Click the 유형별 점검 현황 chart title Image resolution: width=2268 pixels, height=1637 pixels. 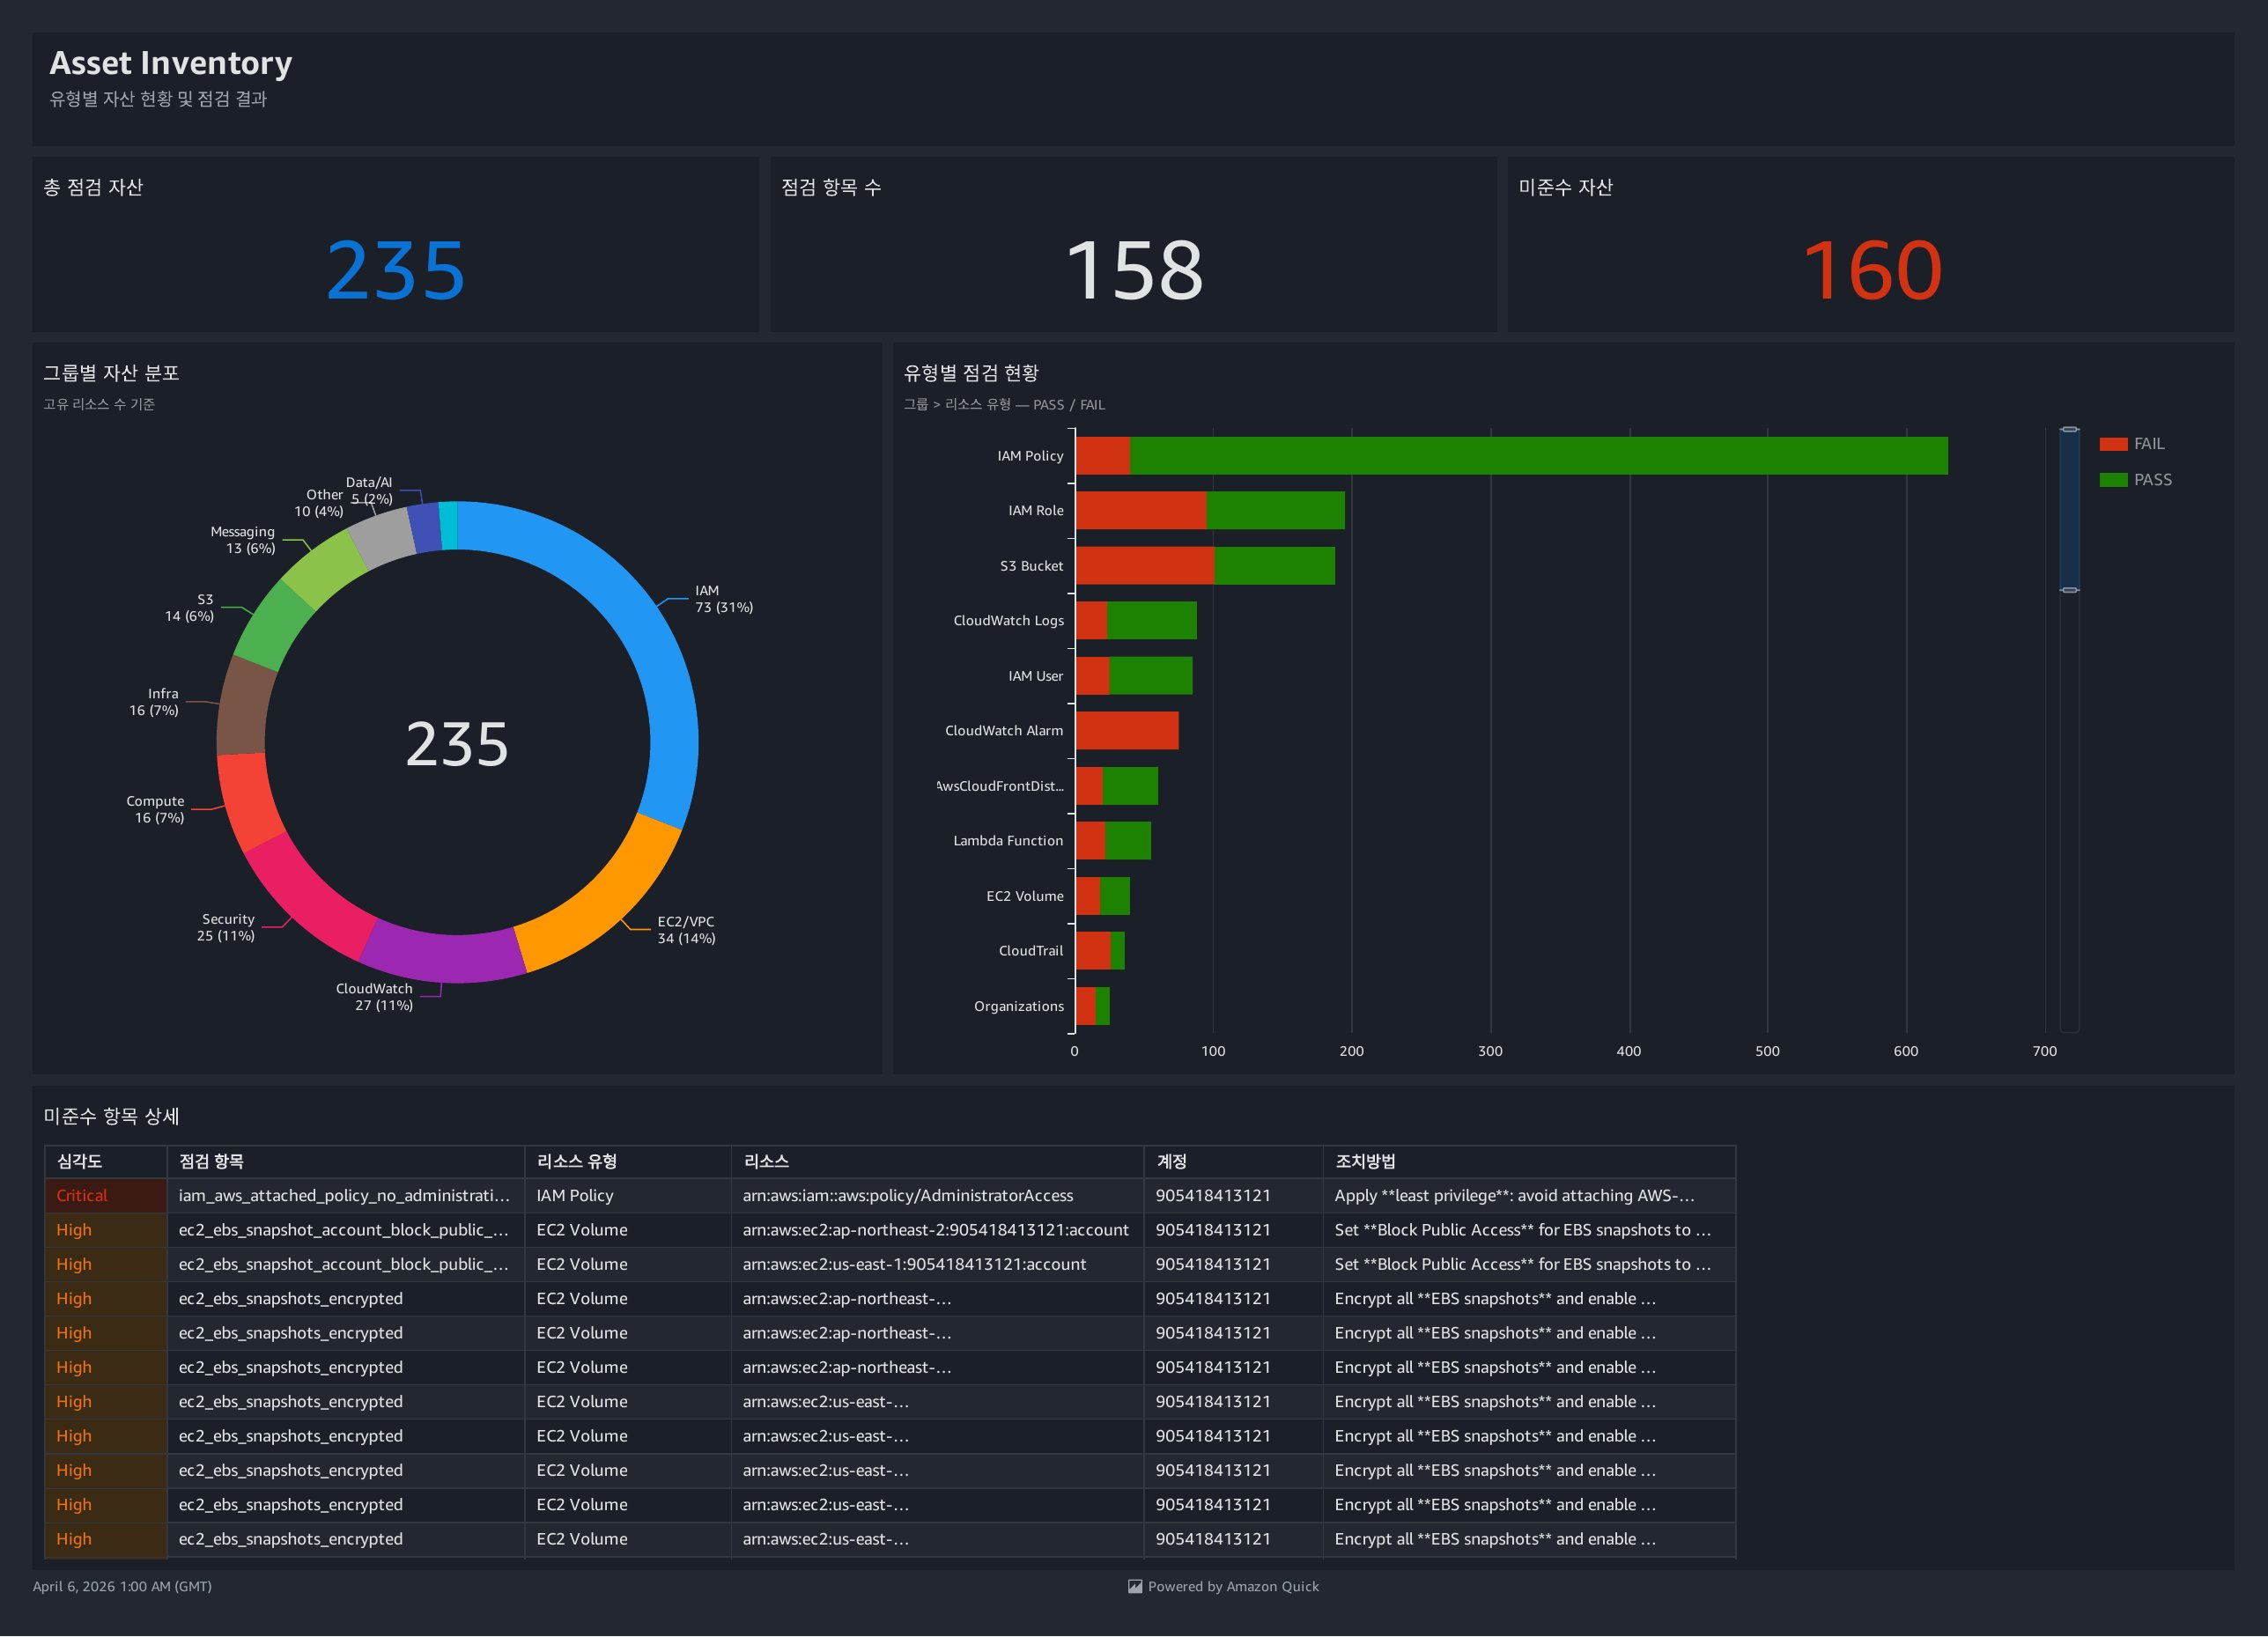[x=971, y=373]
